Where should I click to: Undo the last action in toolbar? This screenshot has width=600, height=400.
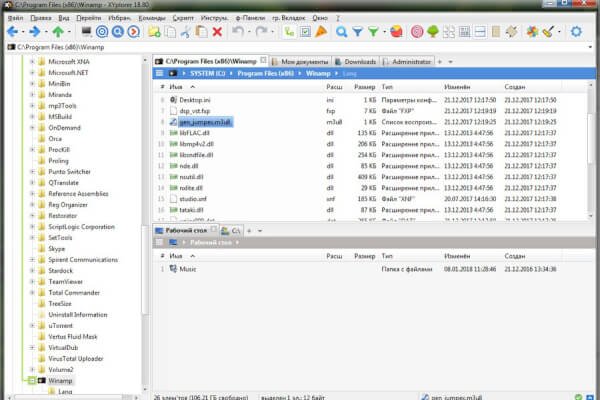[x=238, y=32]
